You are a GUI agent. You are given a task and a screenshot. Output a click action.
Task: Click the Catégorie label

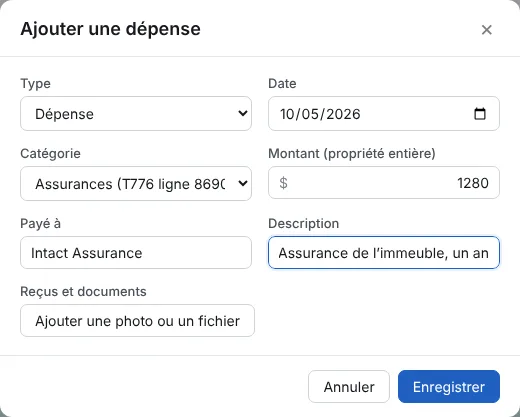[50, 154]
